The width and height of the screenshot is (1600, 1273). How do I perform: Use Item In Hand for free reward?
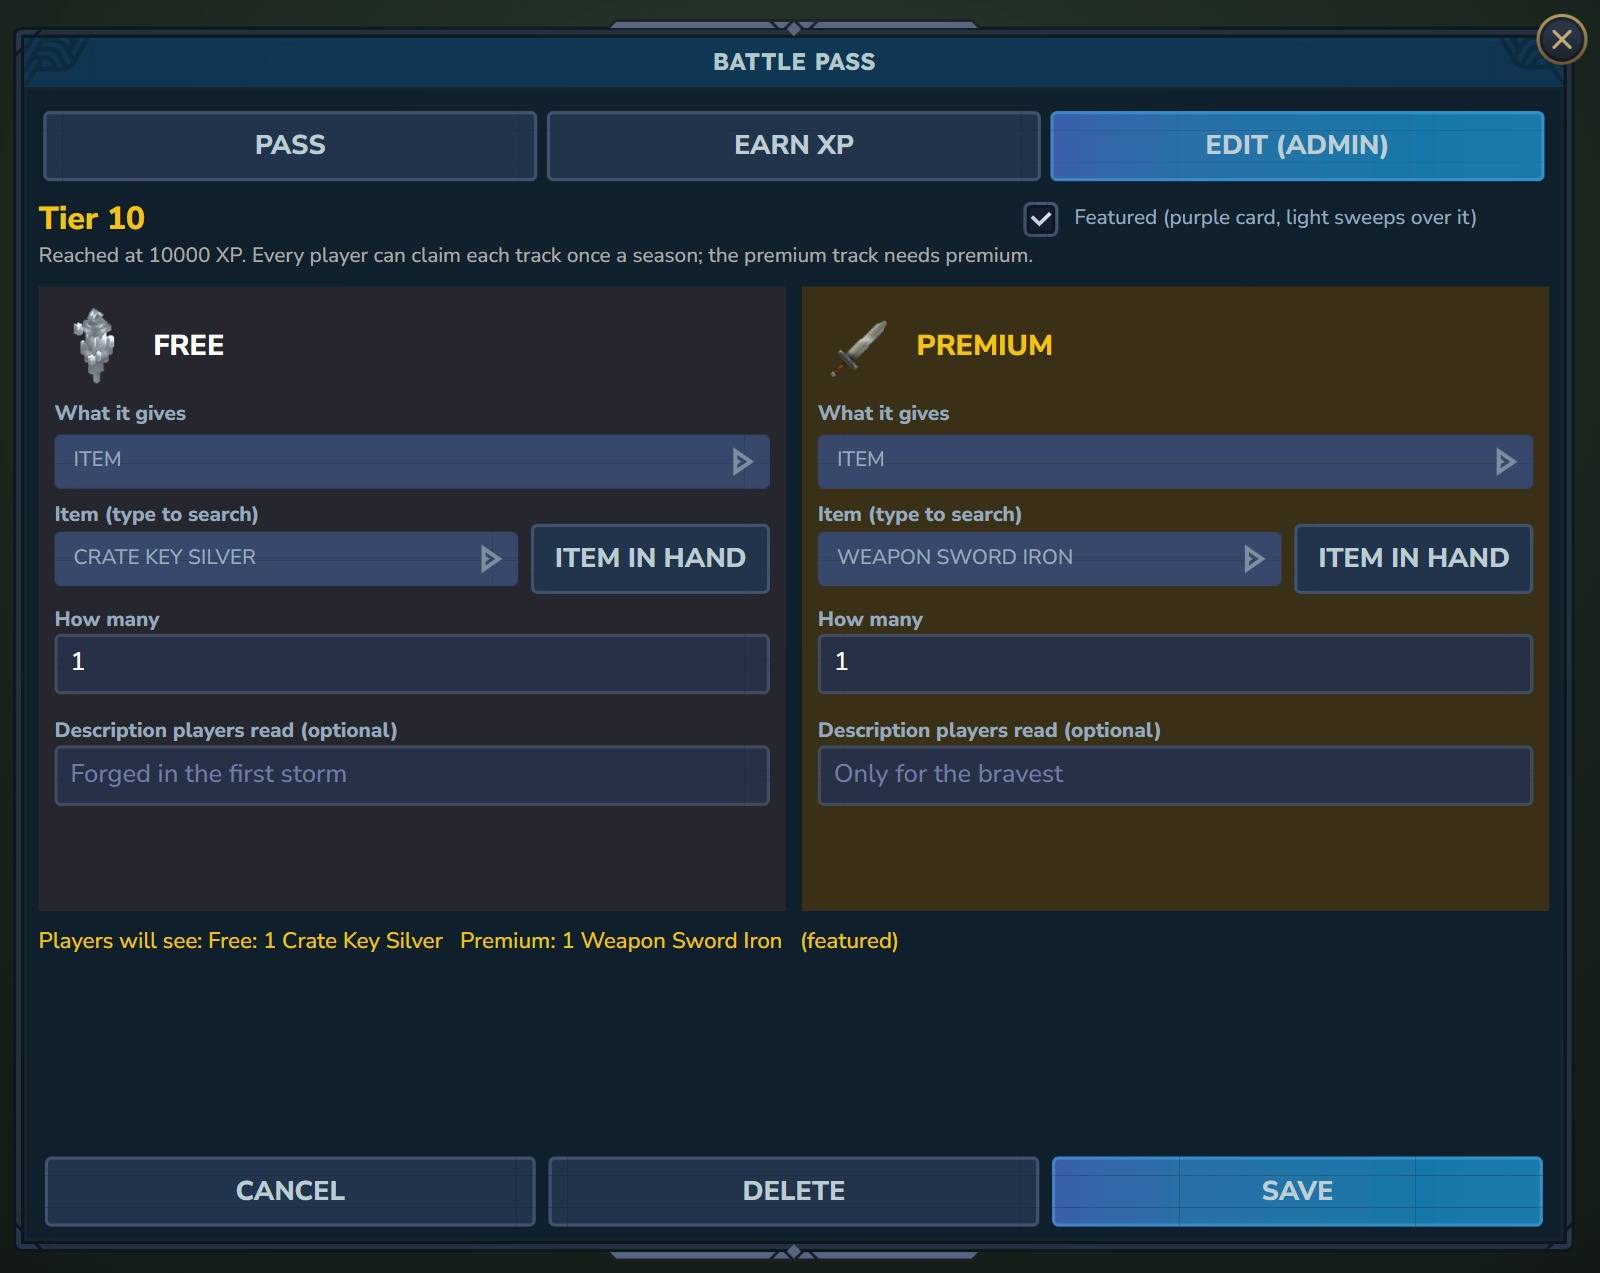[x=650, y=558]
